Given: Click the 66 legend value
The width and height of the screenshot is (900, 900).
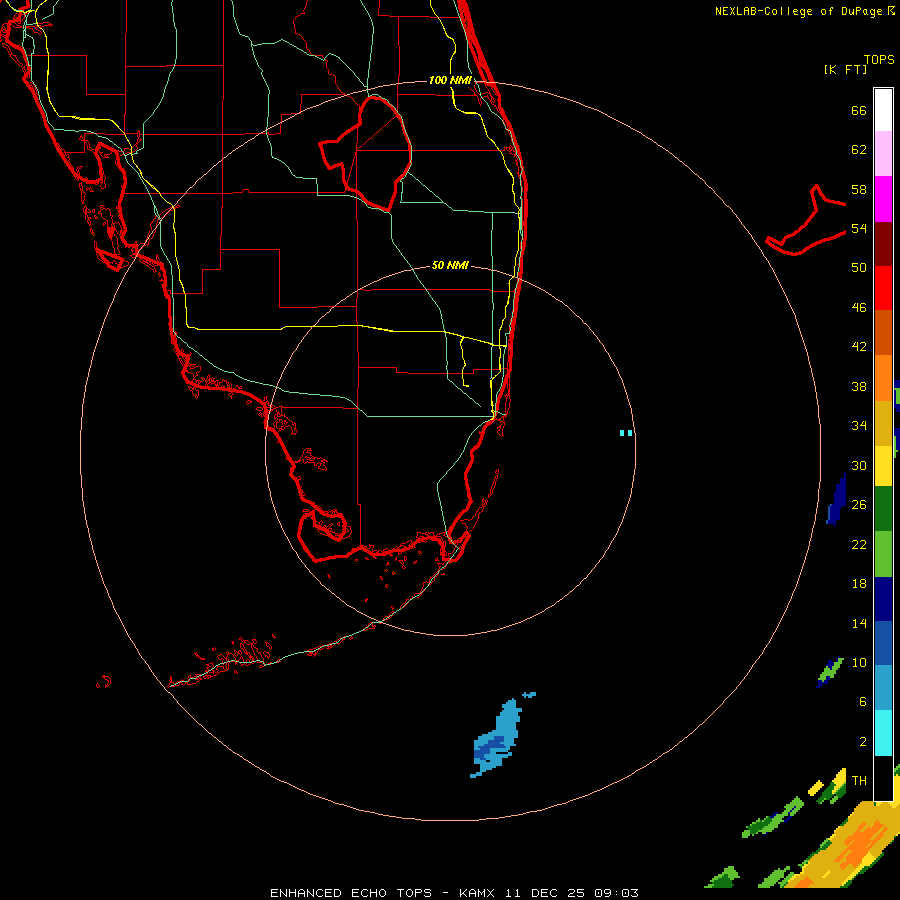Looking at the screenshot, I should point(859,110).
